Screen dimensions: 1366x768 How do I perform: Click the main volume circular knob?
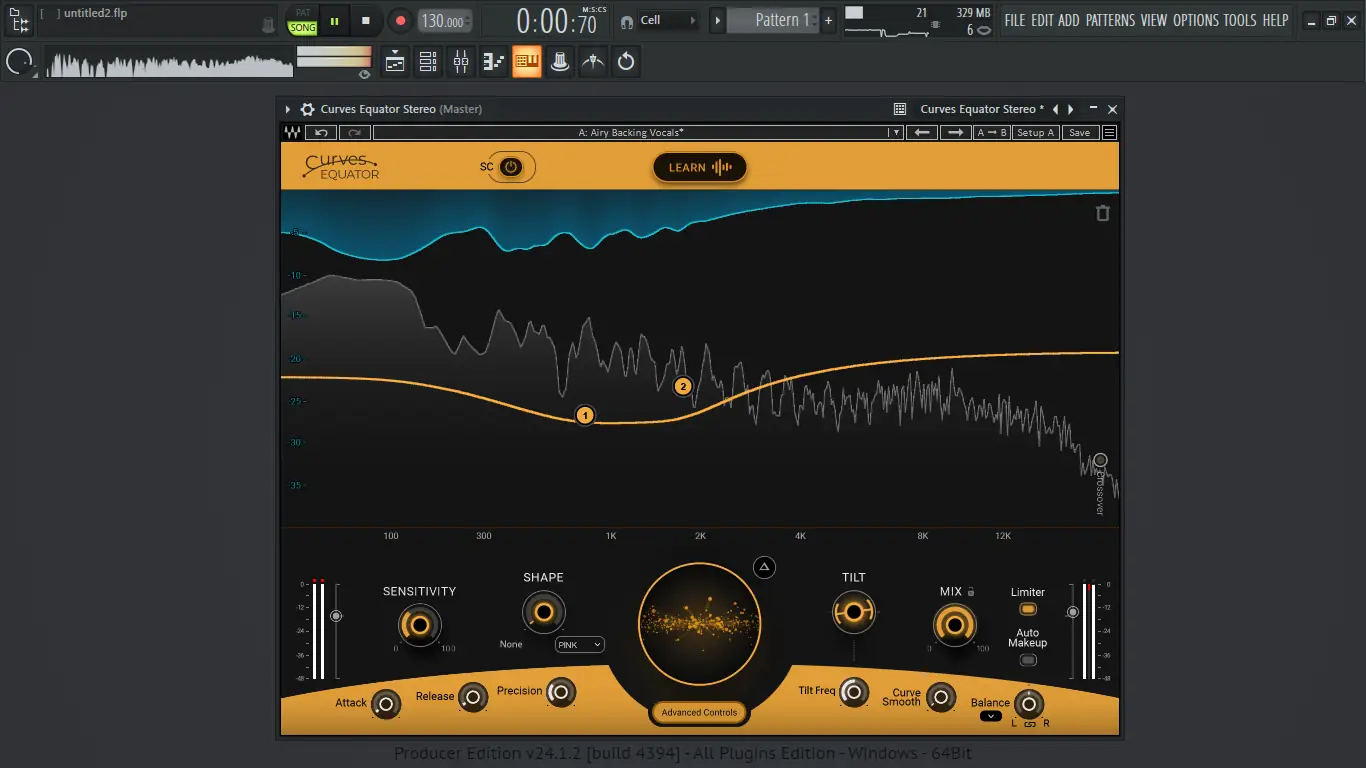19,63
